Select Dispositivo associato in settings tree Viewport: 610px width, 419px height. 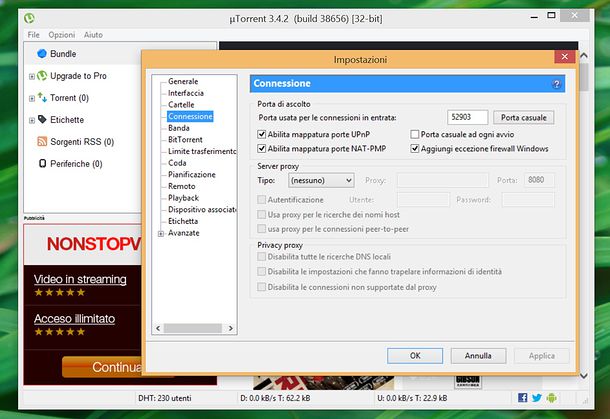202,210
